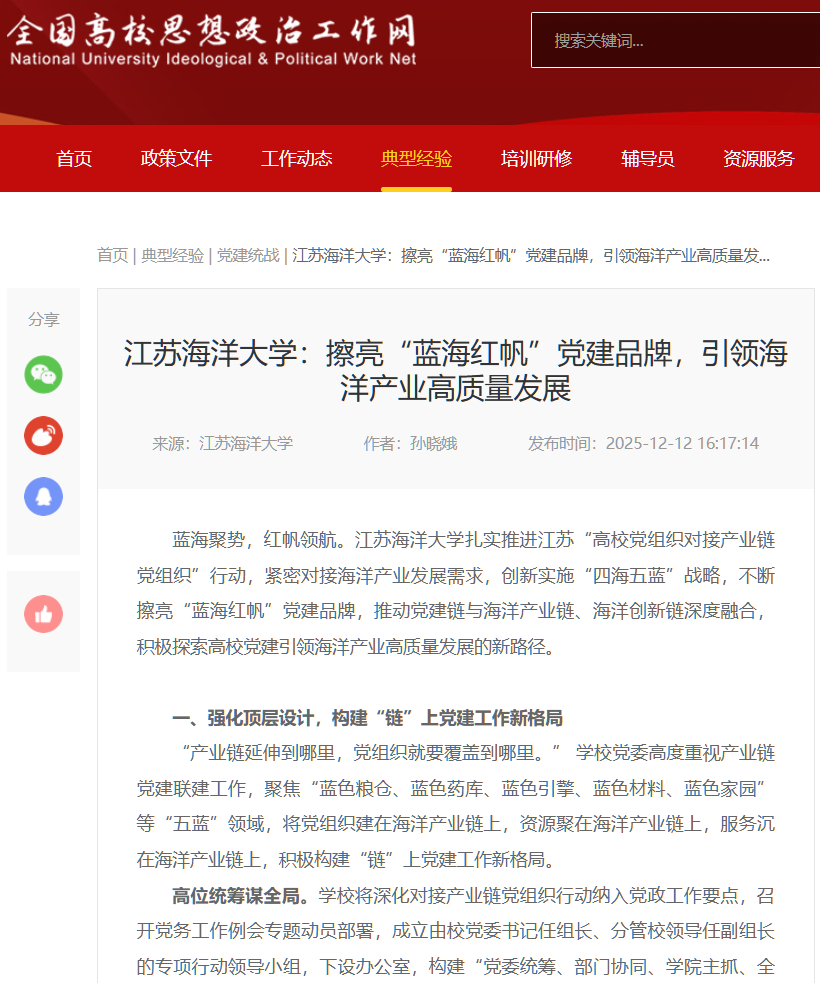Open the 党建统战 breadcrumb link

[248, 255]
